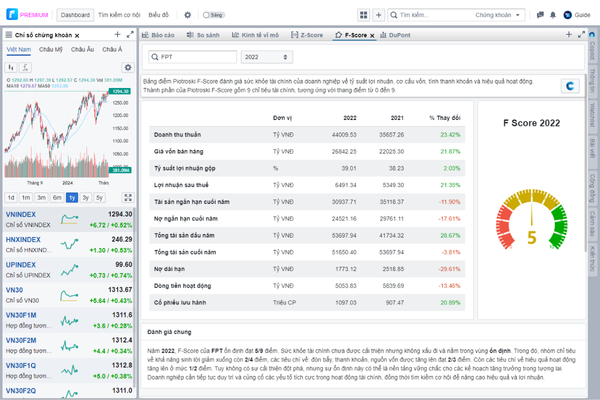This screenshot has width=600, height=400.
Task: Open the top settings gear icon
Action: [188, 15]
